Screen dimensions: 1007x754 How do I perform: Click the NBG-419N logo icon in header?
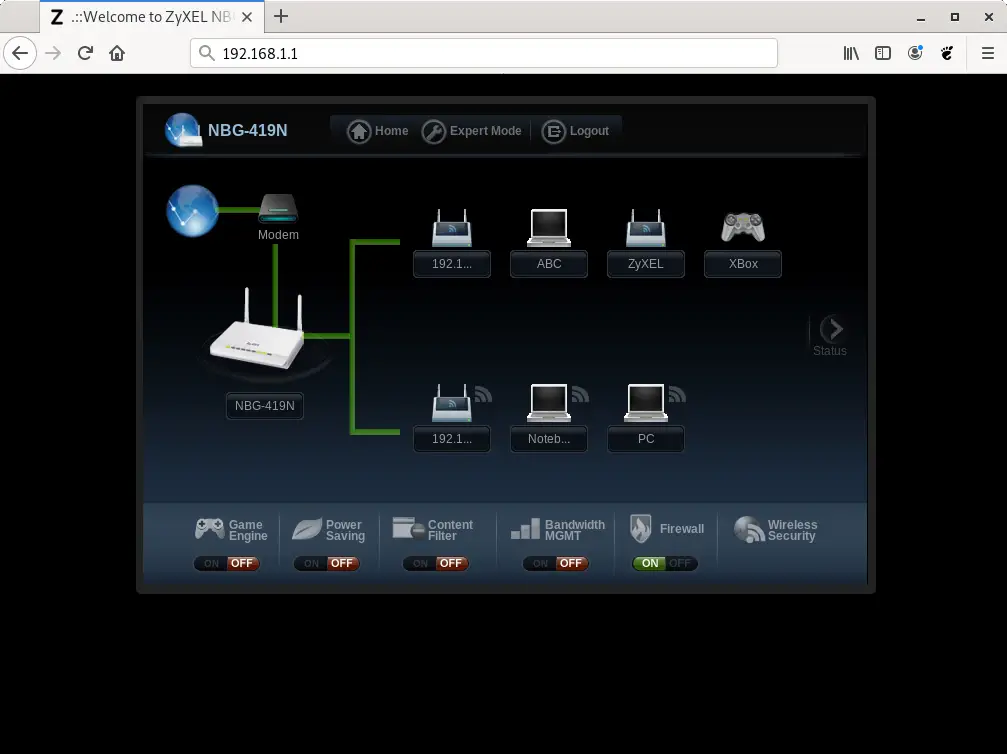pyautogui.click(x=183, y=130)
